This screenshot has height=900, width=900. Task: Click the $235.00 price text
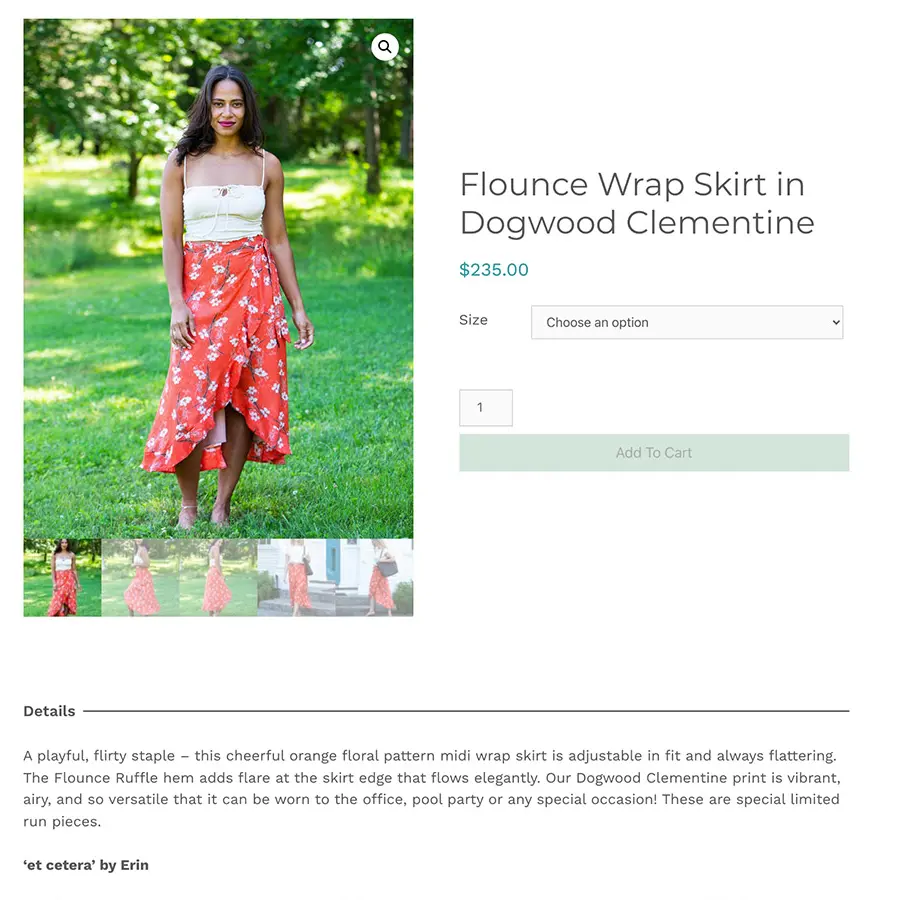(x=494, y=269)
